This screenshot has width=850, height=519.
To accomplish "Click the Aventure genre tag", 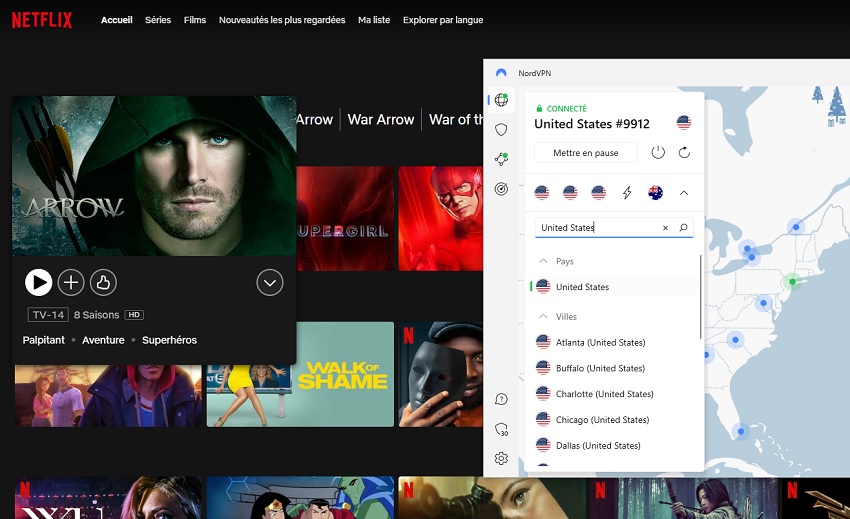I will coord(103,340).
